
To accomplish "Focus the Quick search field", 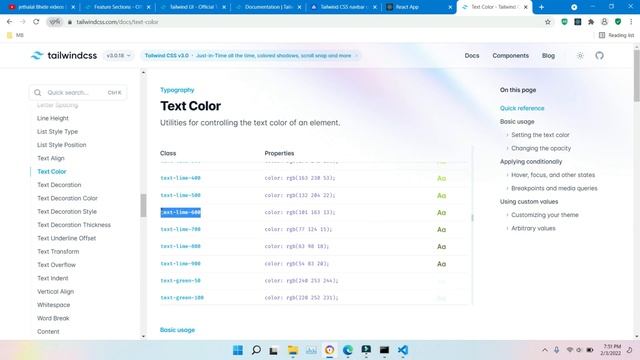I will (78, 93).
